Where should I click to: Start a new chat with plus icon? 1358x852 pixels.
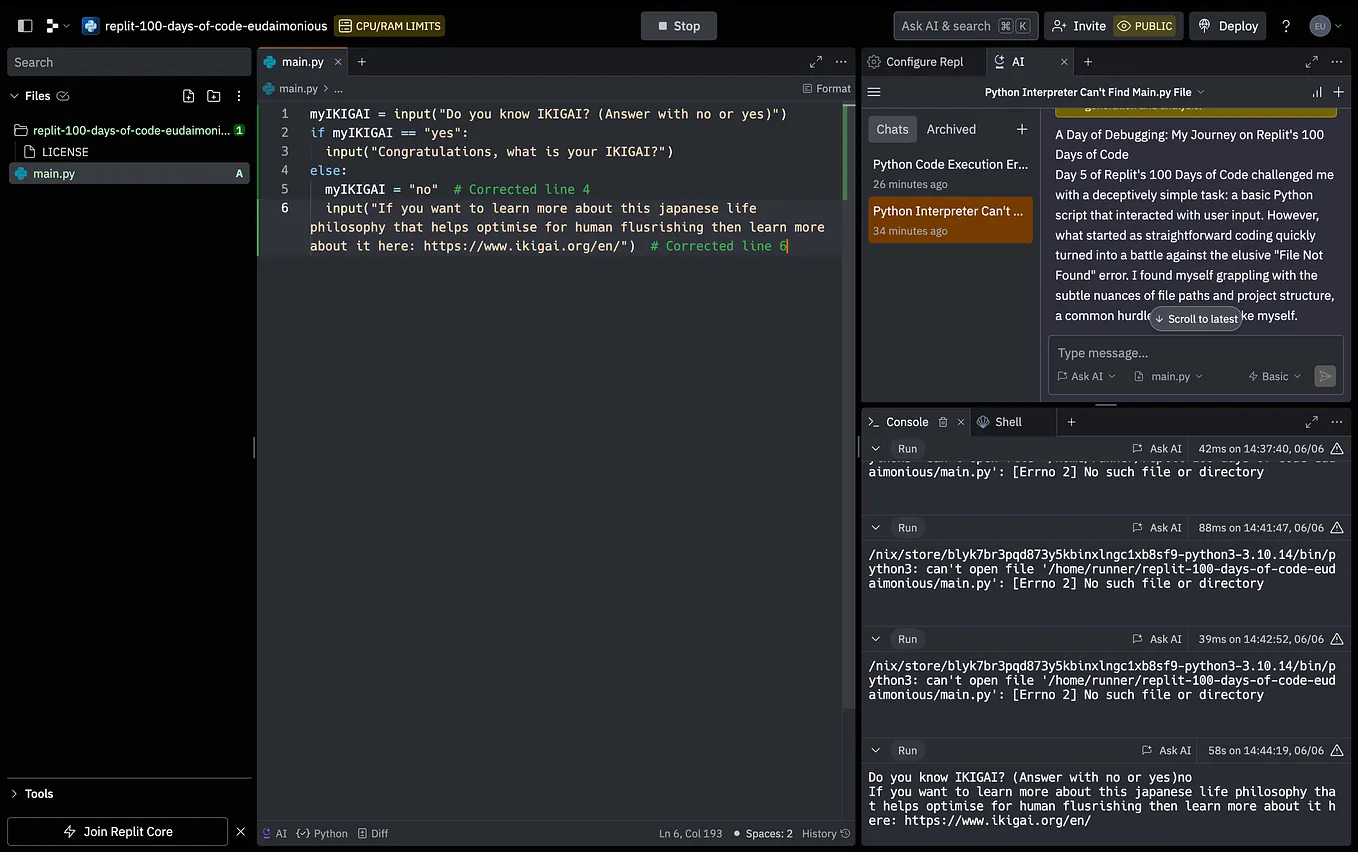pyautogui.click(x=1022, y=129)
